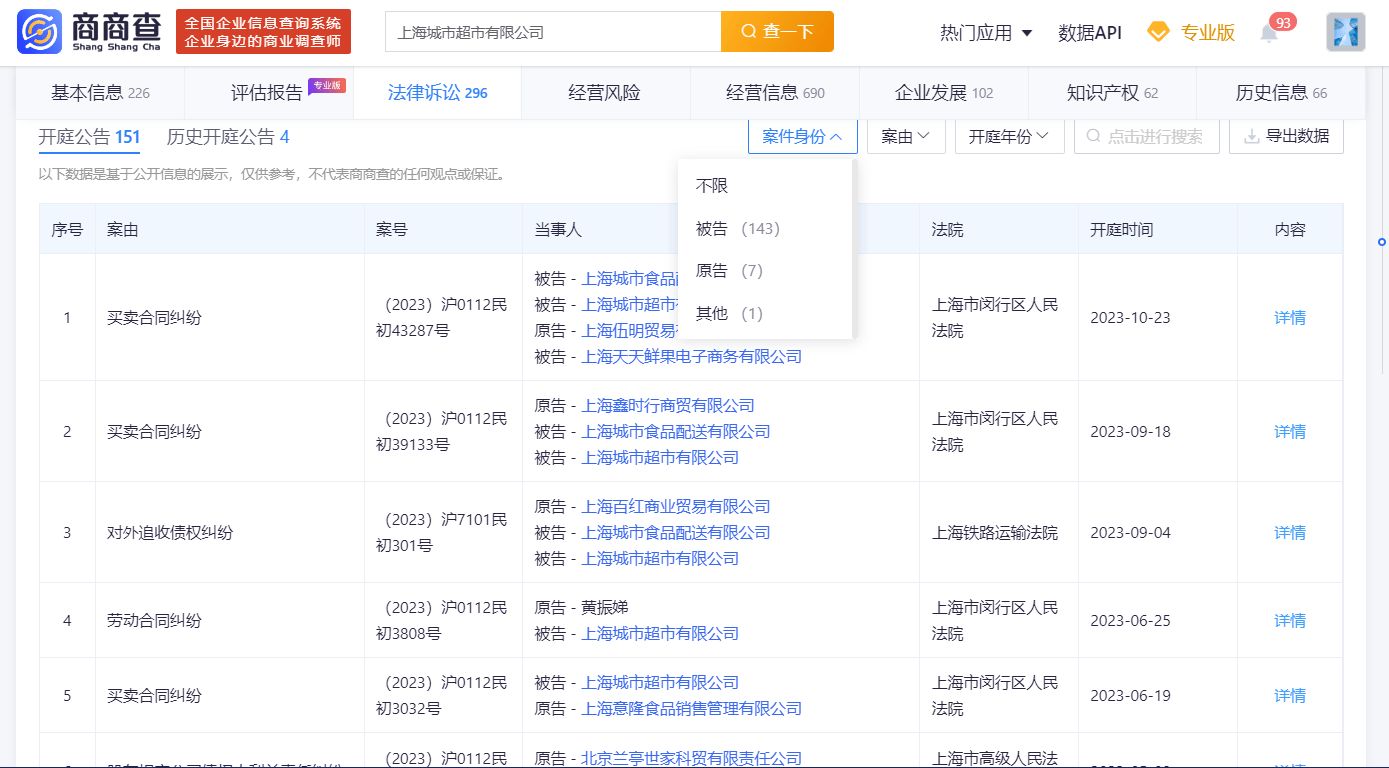Select the 法律诉讼 tab
The width and height of the screenshot is (1389, 768).
coord(437,93)
